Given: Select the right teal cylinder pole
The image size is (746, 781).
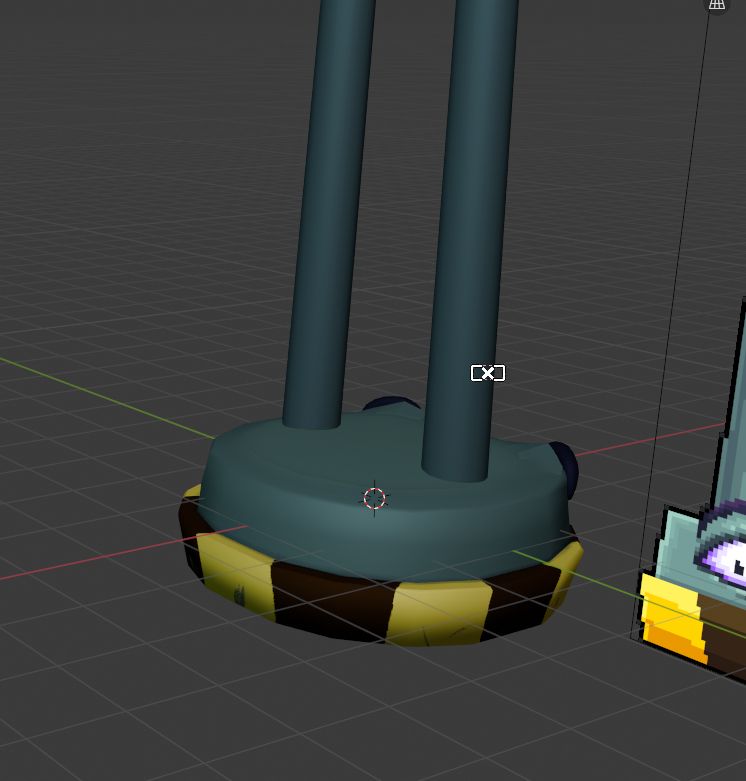Looking at the screenshot, I should point(468,239).
